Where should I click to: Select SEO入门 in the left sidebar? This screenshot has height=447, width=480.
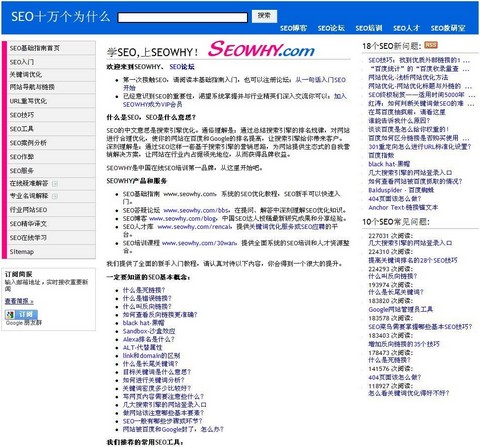(51, 62)
